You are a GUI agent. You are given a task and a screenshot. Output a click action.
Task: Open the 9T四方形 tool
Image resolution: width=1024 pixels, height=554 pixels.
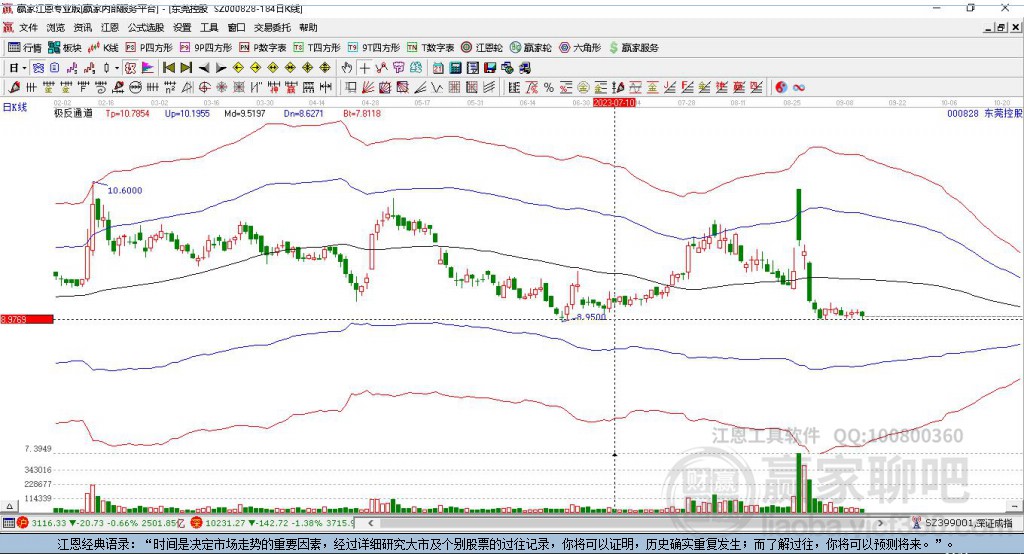tap(374, 48)
